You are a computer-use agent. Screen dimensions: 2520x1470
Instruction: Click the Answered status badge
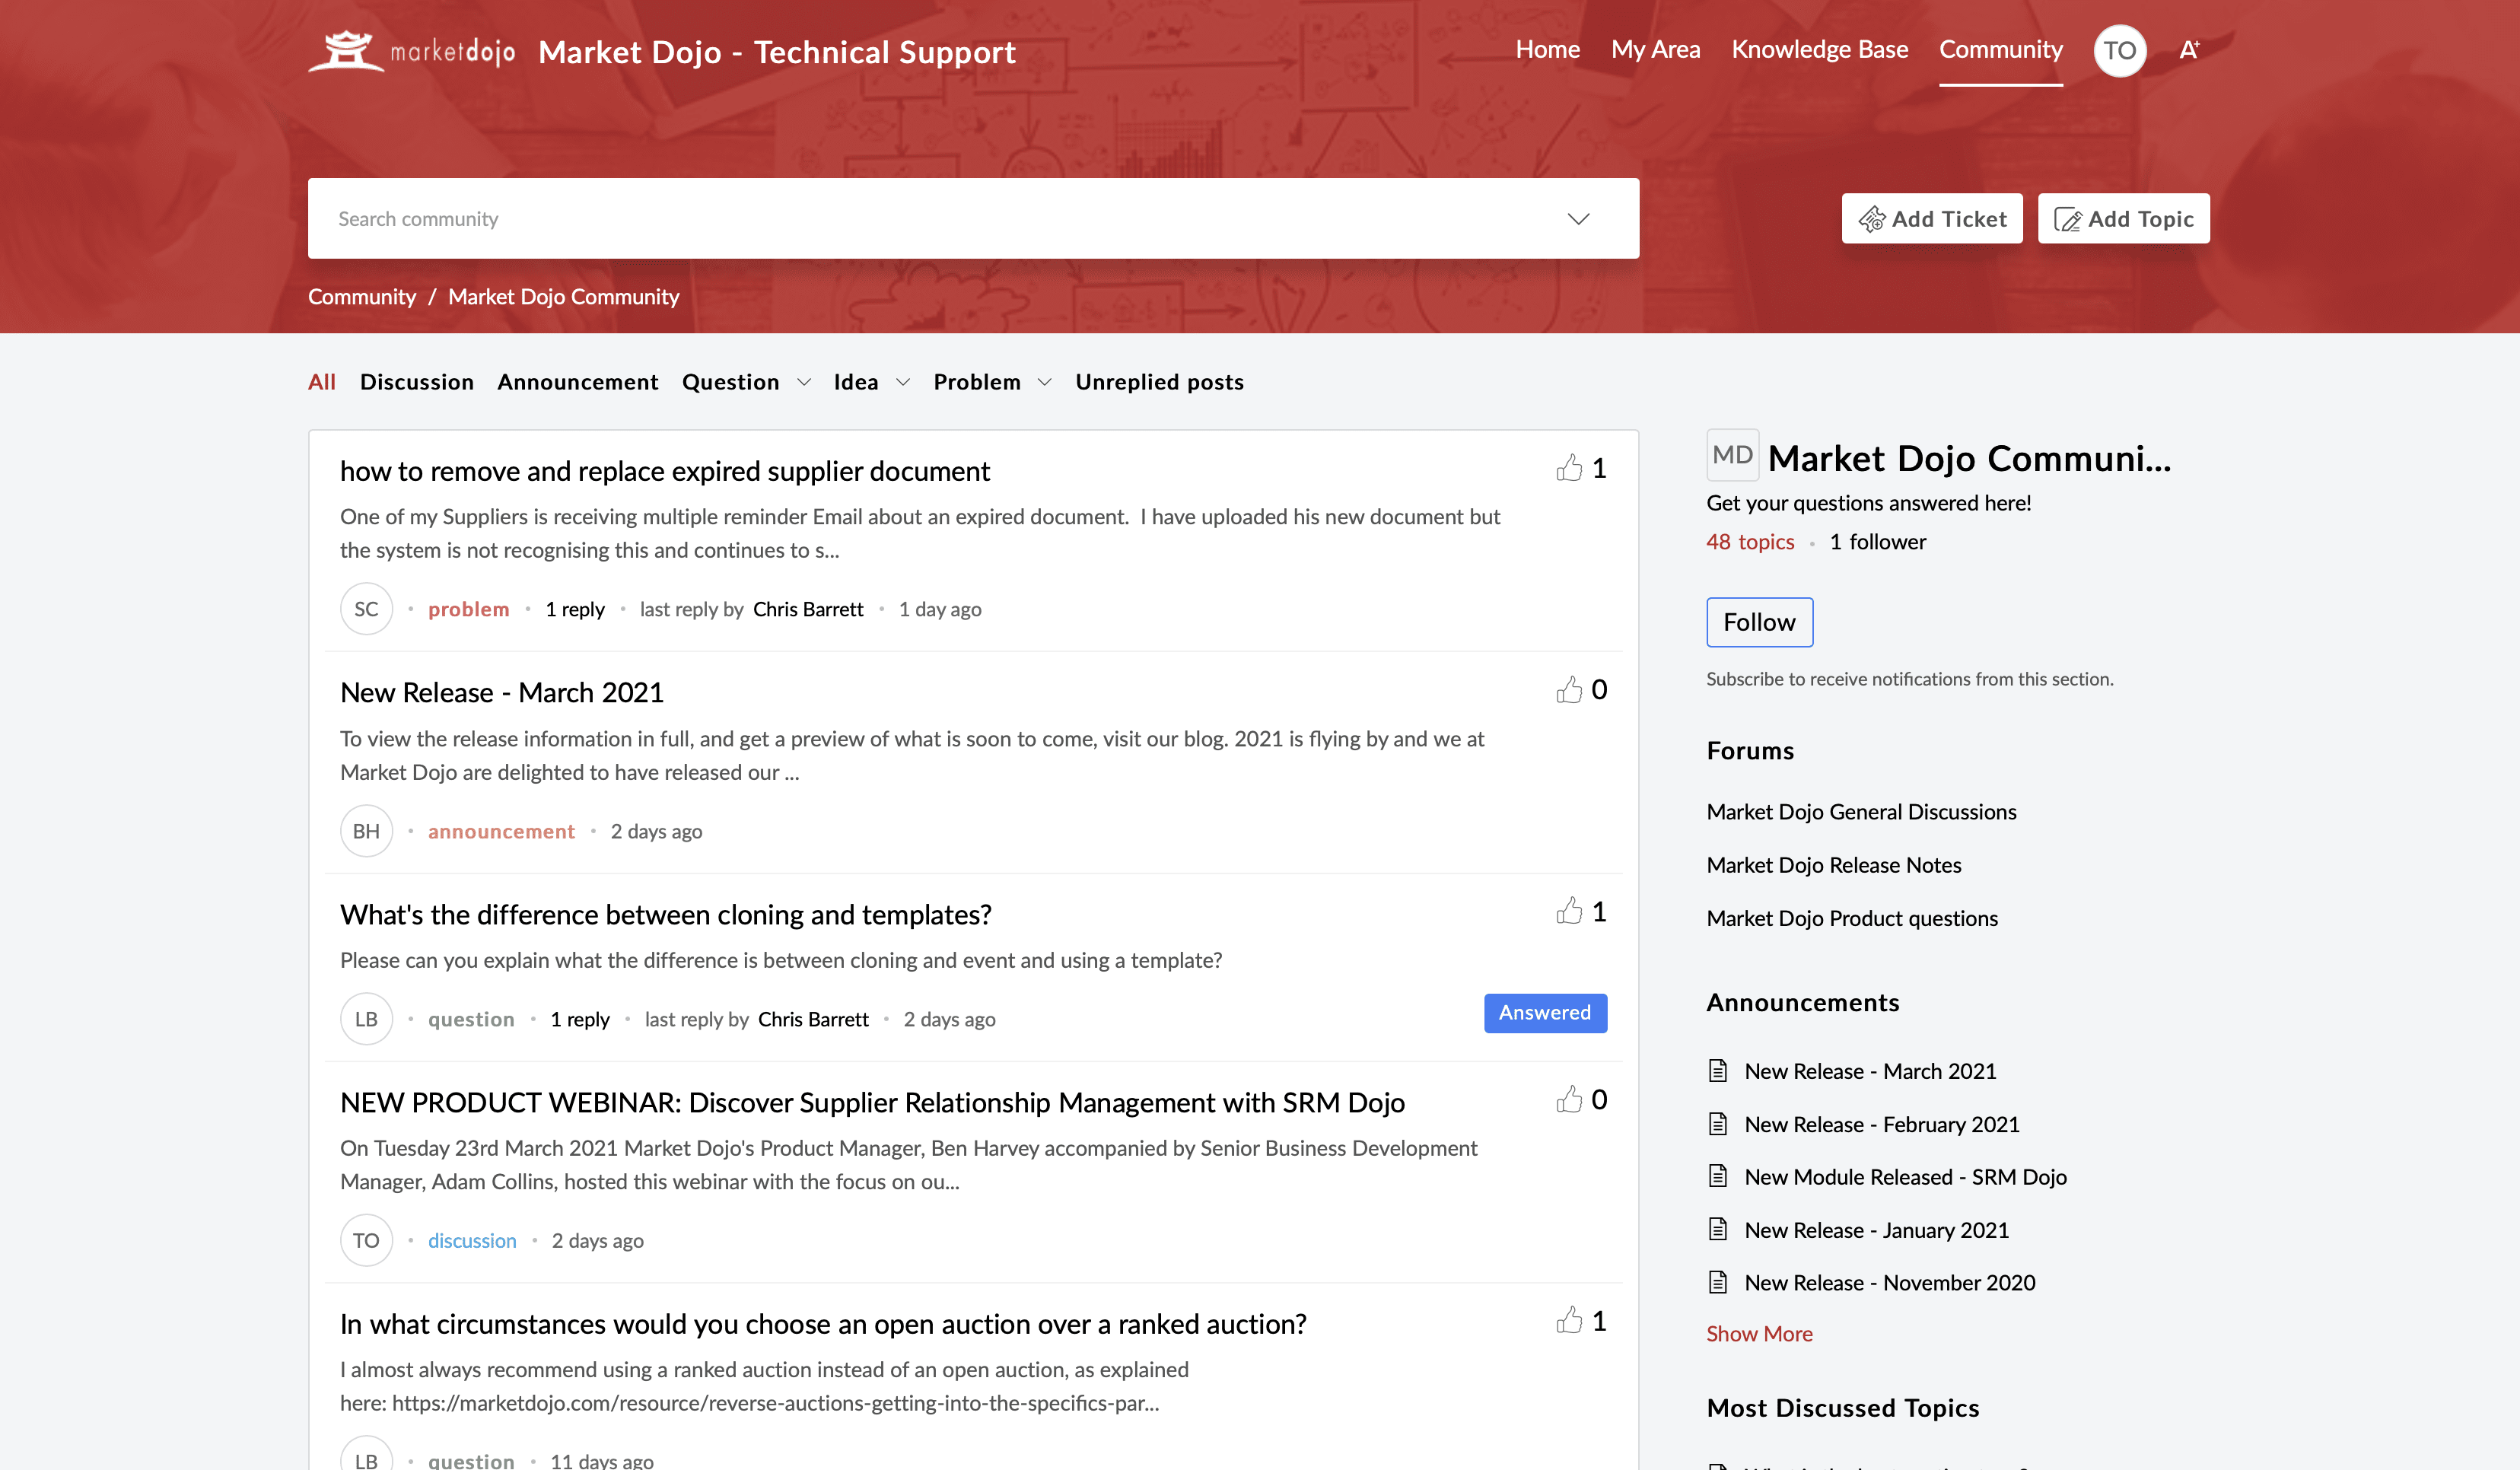(x=1545, y=1012)
